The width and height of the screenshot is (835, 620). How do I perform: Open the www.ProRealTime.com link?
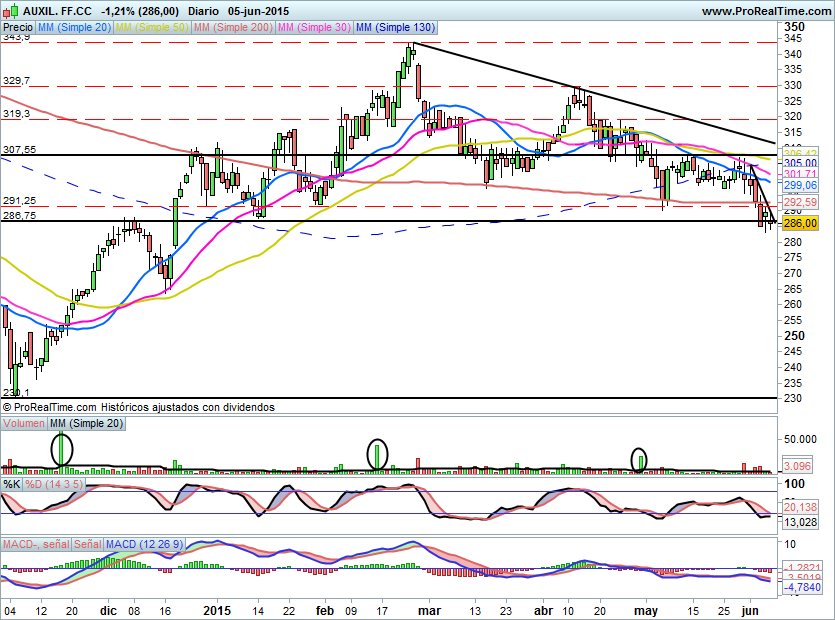point(766,11)
